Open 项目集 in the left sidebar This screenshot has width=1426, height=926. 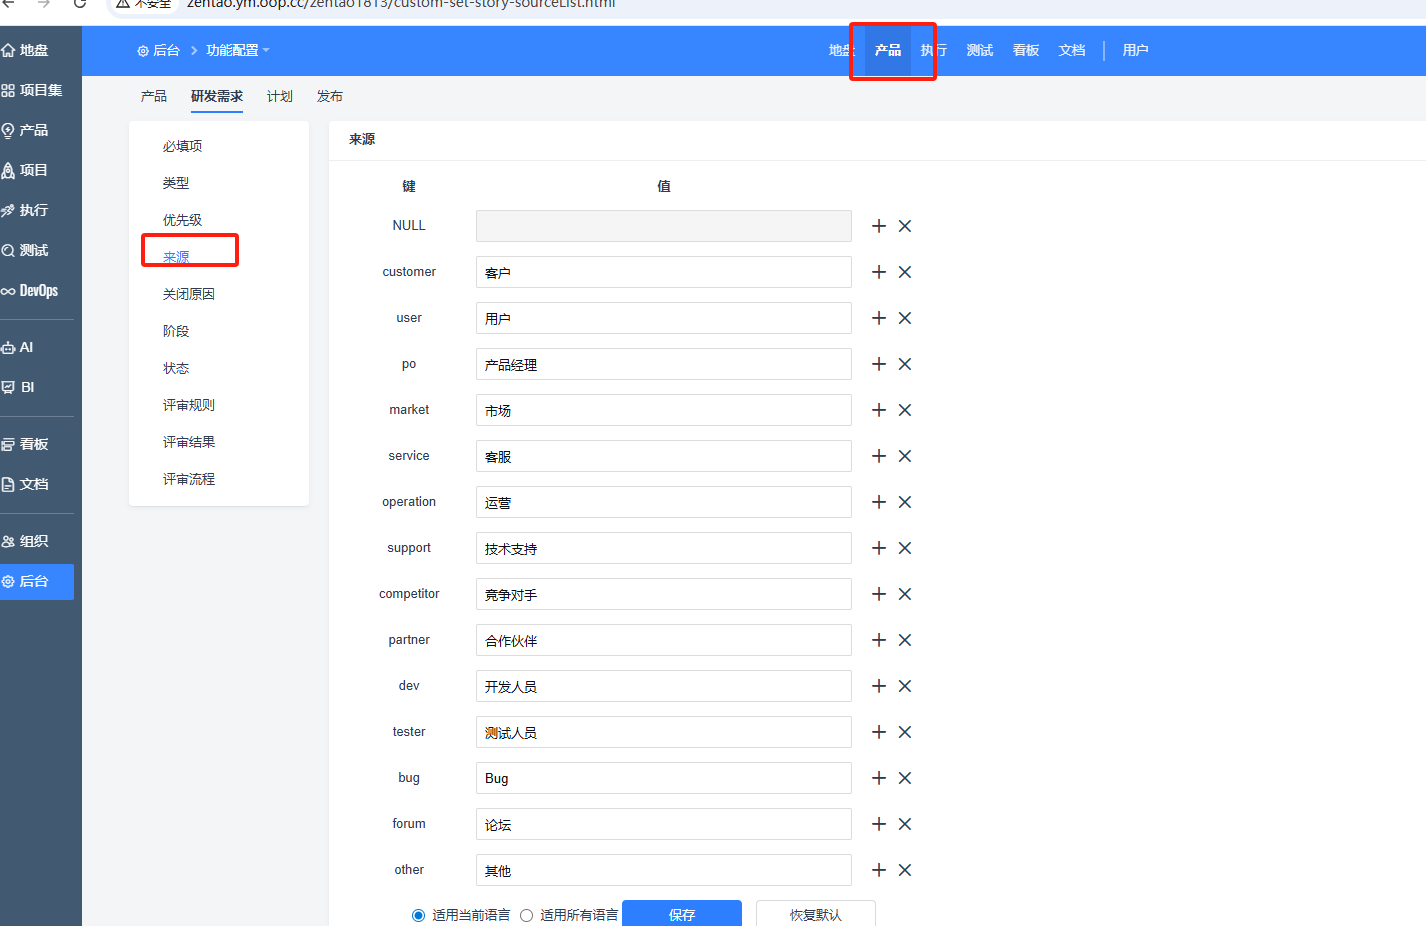click(33, 90)
